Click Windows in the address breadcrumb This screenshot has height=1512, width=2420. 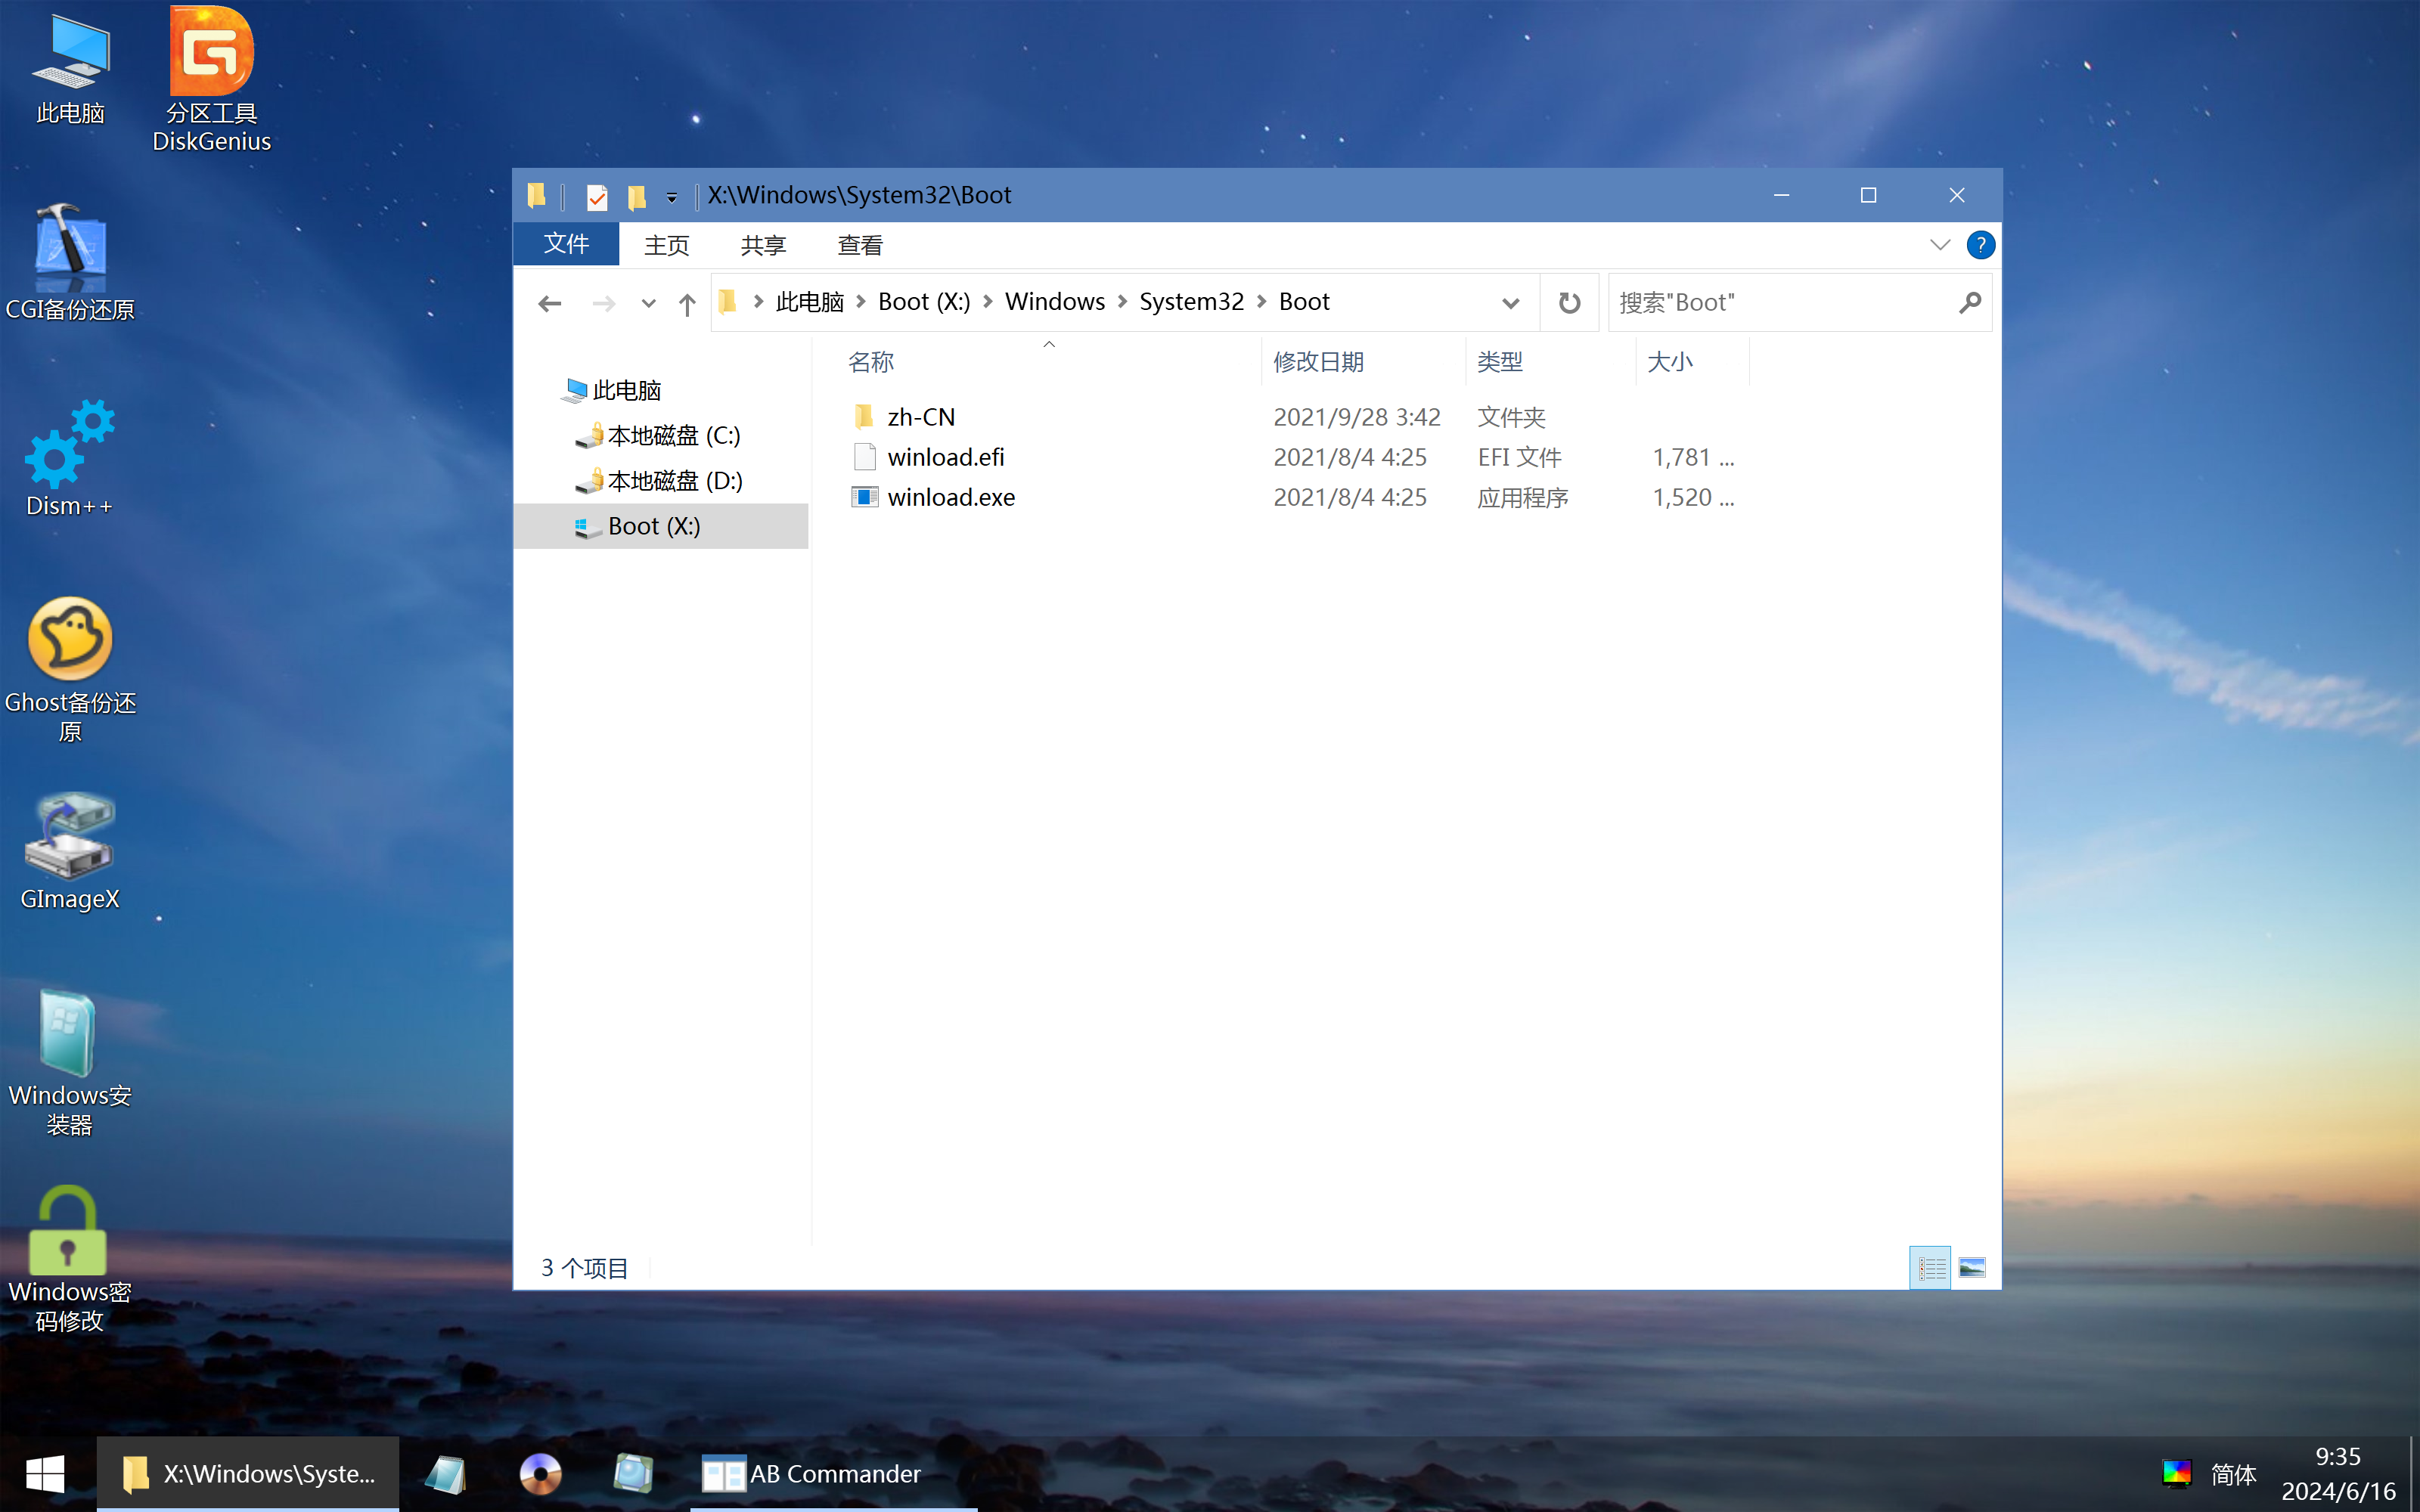(x=1055, y=302)
